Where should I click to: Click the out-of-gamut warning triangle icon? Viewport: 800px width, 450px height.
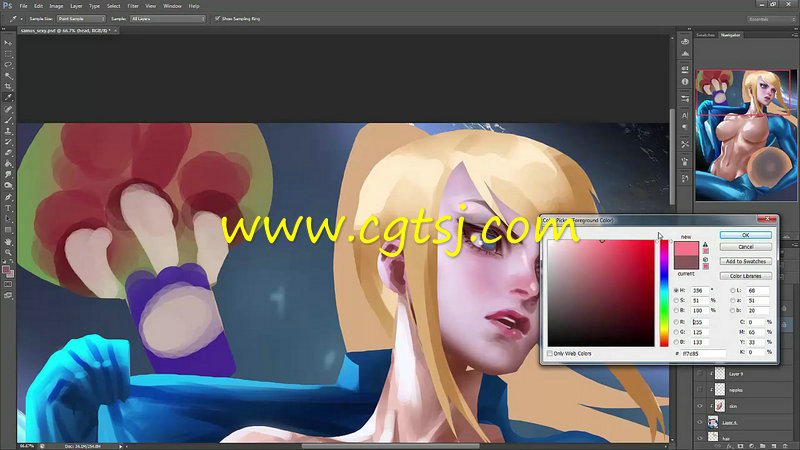tap(706, 245)
